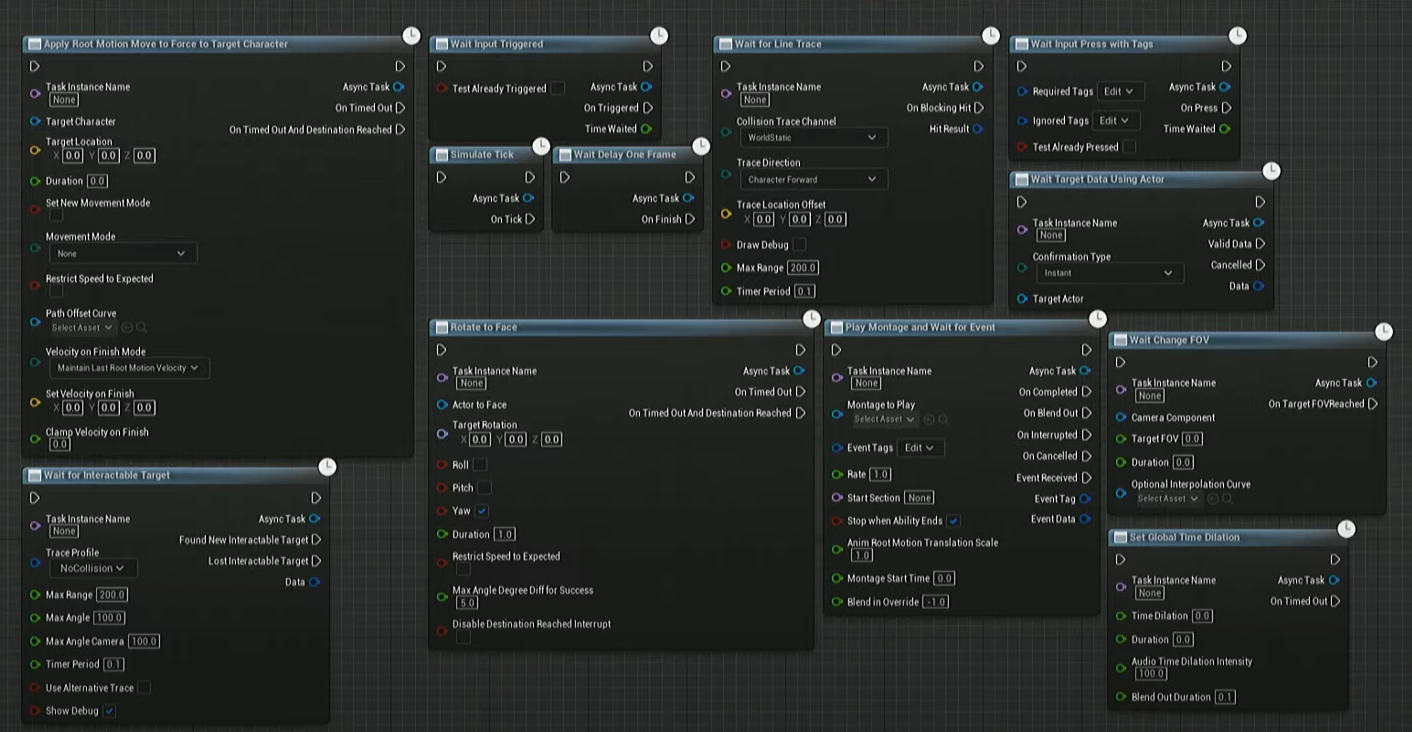1412x732 pixels.
Task: Click the On Press exec pin
Action: tap(1226, 108)
